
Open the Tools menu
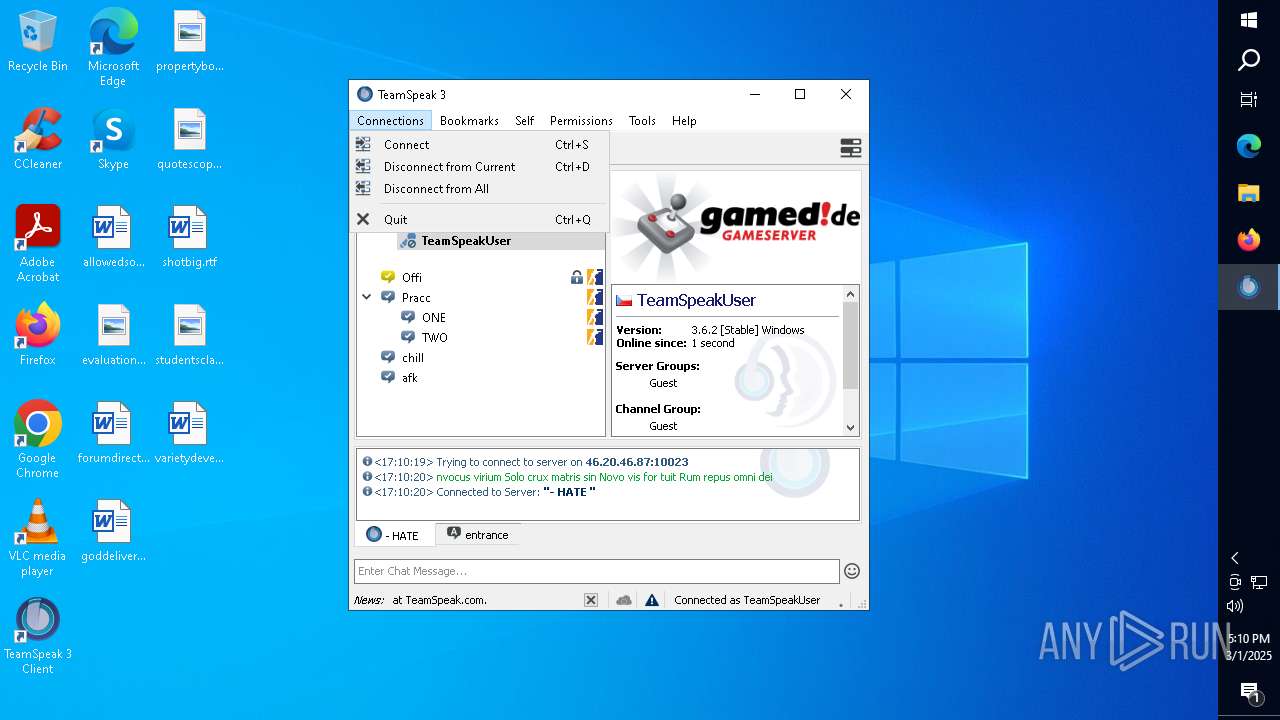642,120
